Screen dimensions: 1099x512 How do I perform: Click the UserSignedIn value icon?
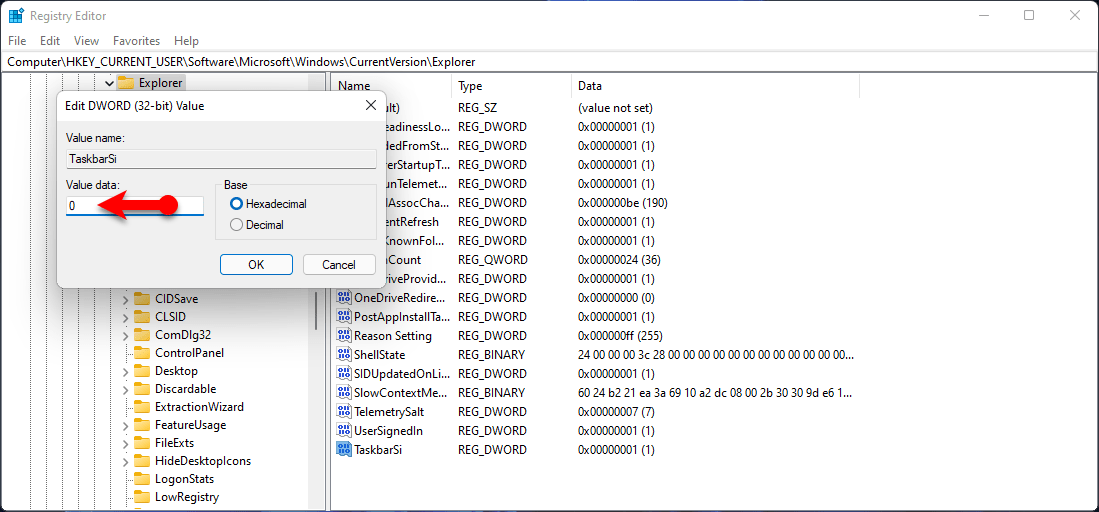343,430
